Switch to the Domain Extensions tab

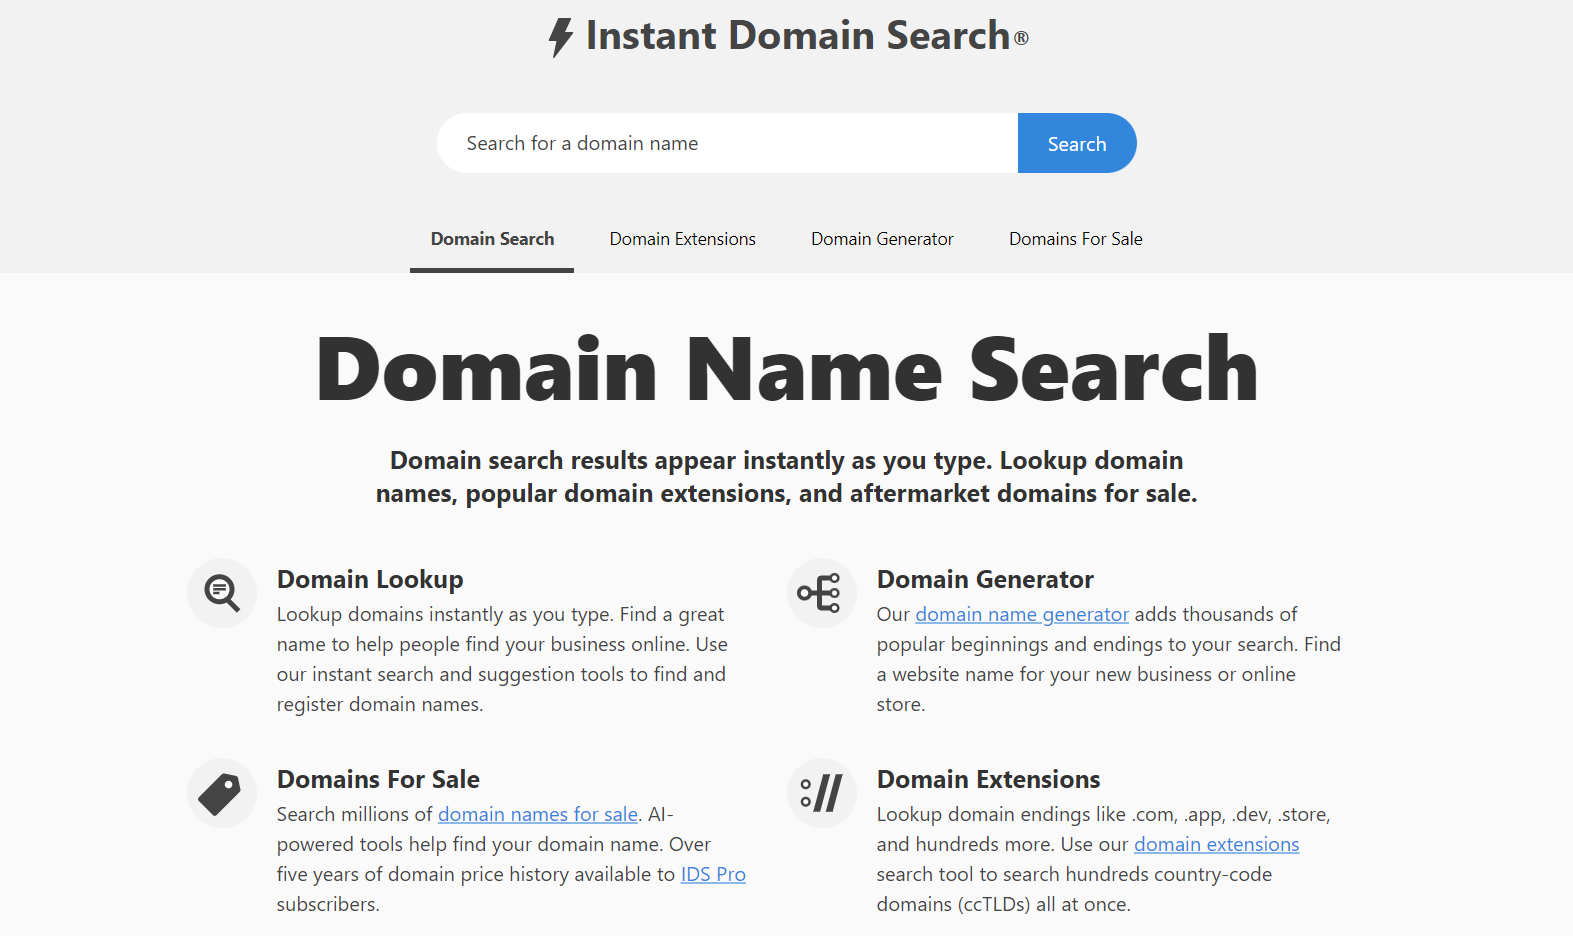click(x=683, y=239)
